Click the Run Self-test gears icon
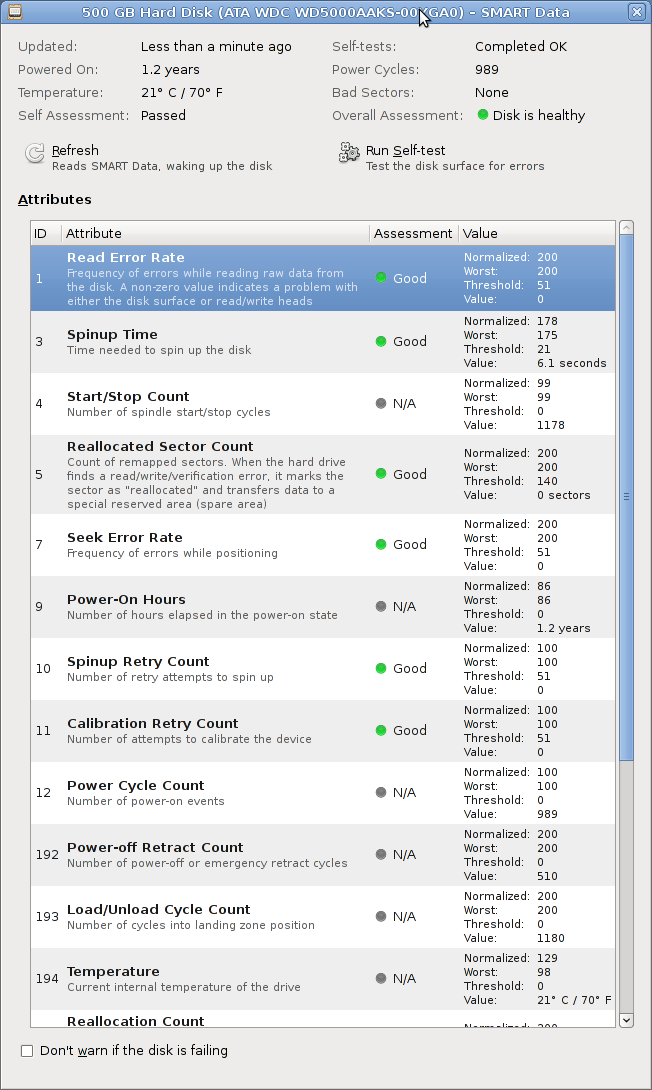Screen dimensions: 652x1090 click(x=349, y=153)
